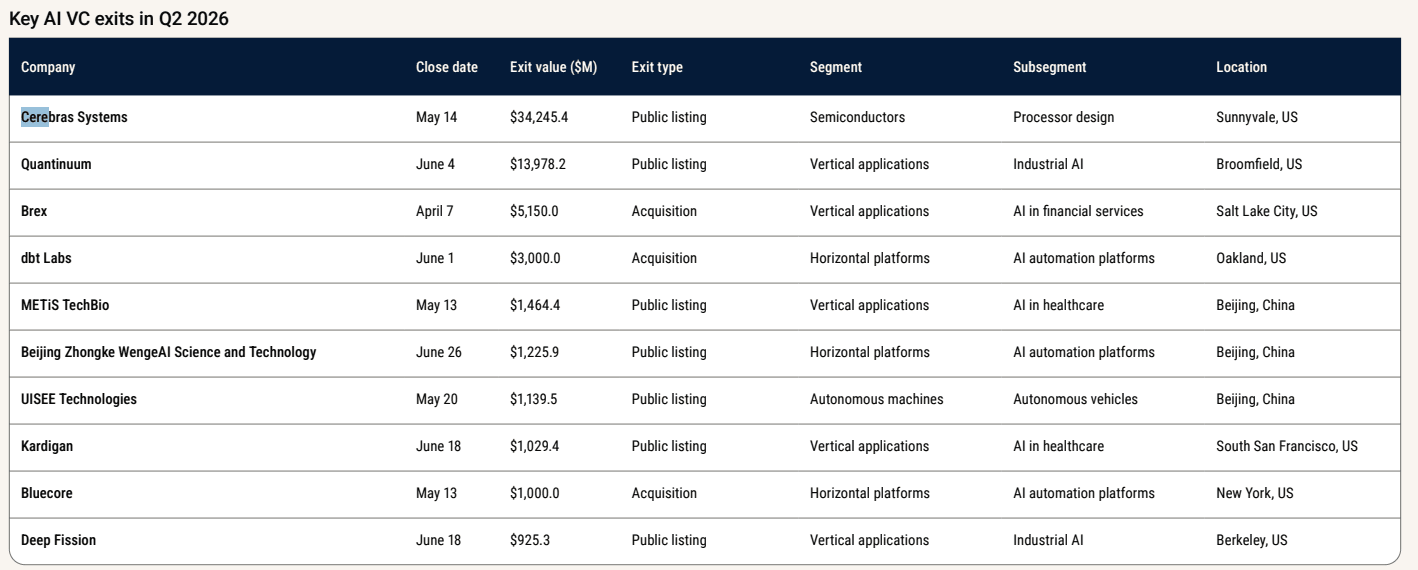Click the $1,225.9 exit value
The height and width of the screenshot is (570, 1418).
(534, 352)
